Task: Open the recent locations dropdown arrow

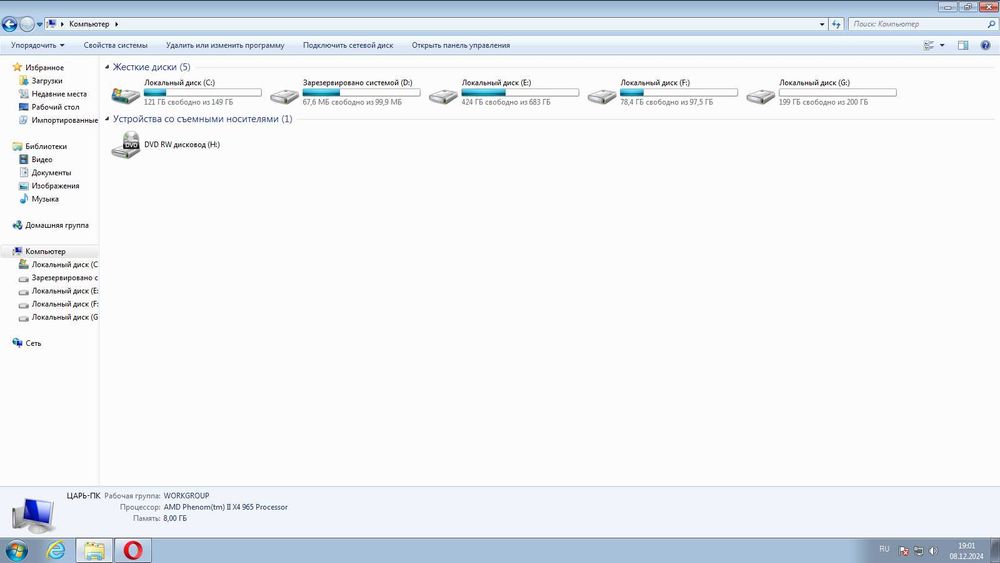Action: [x=40, y=24]
